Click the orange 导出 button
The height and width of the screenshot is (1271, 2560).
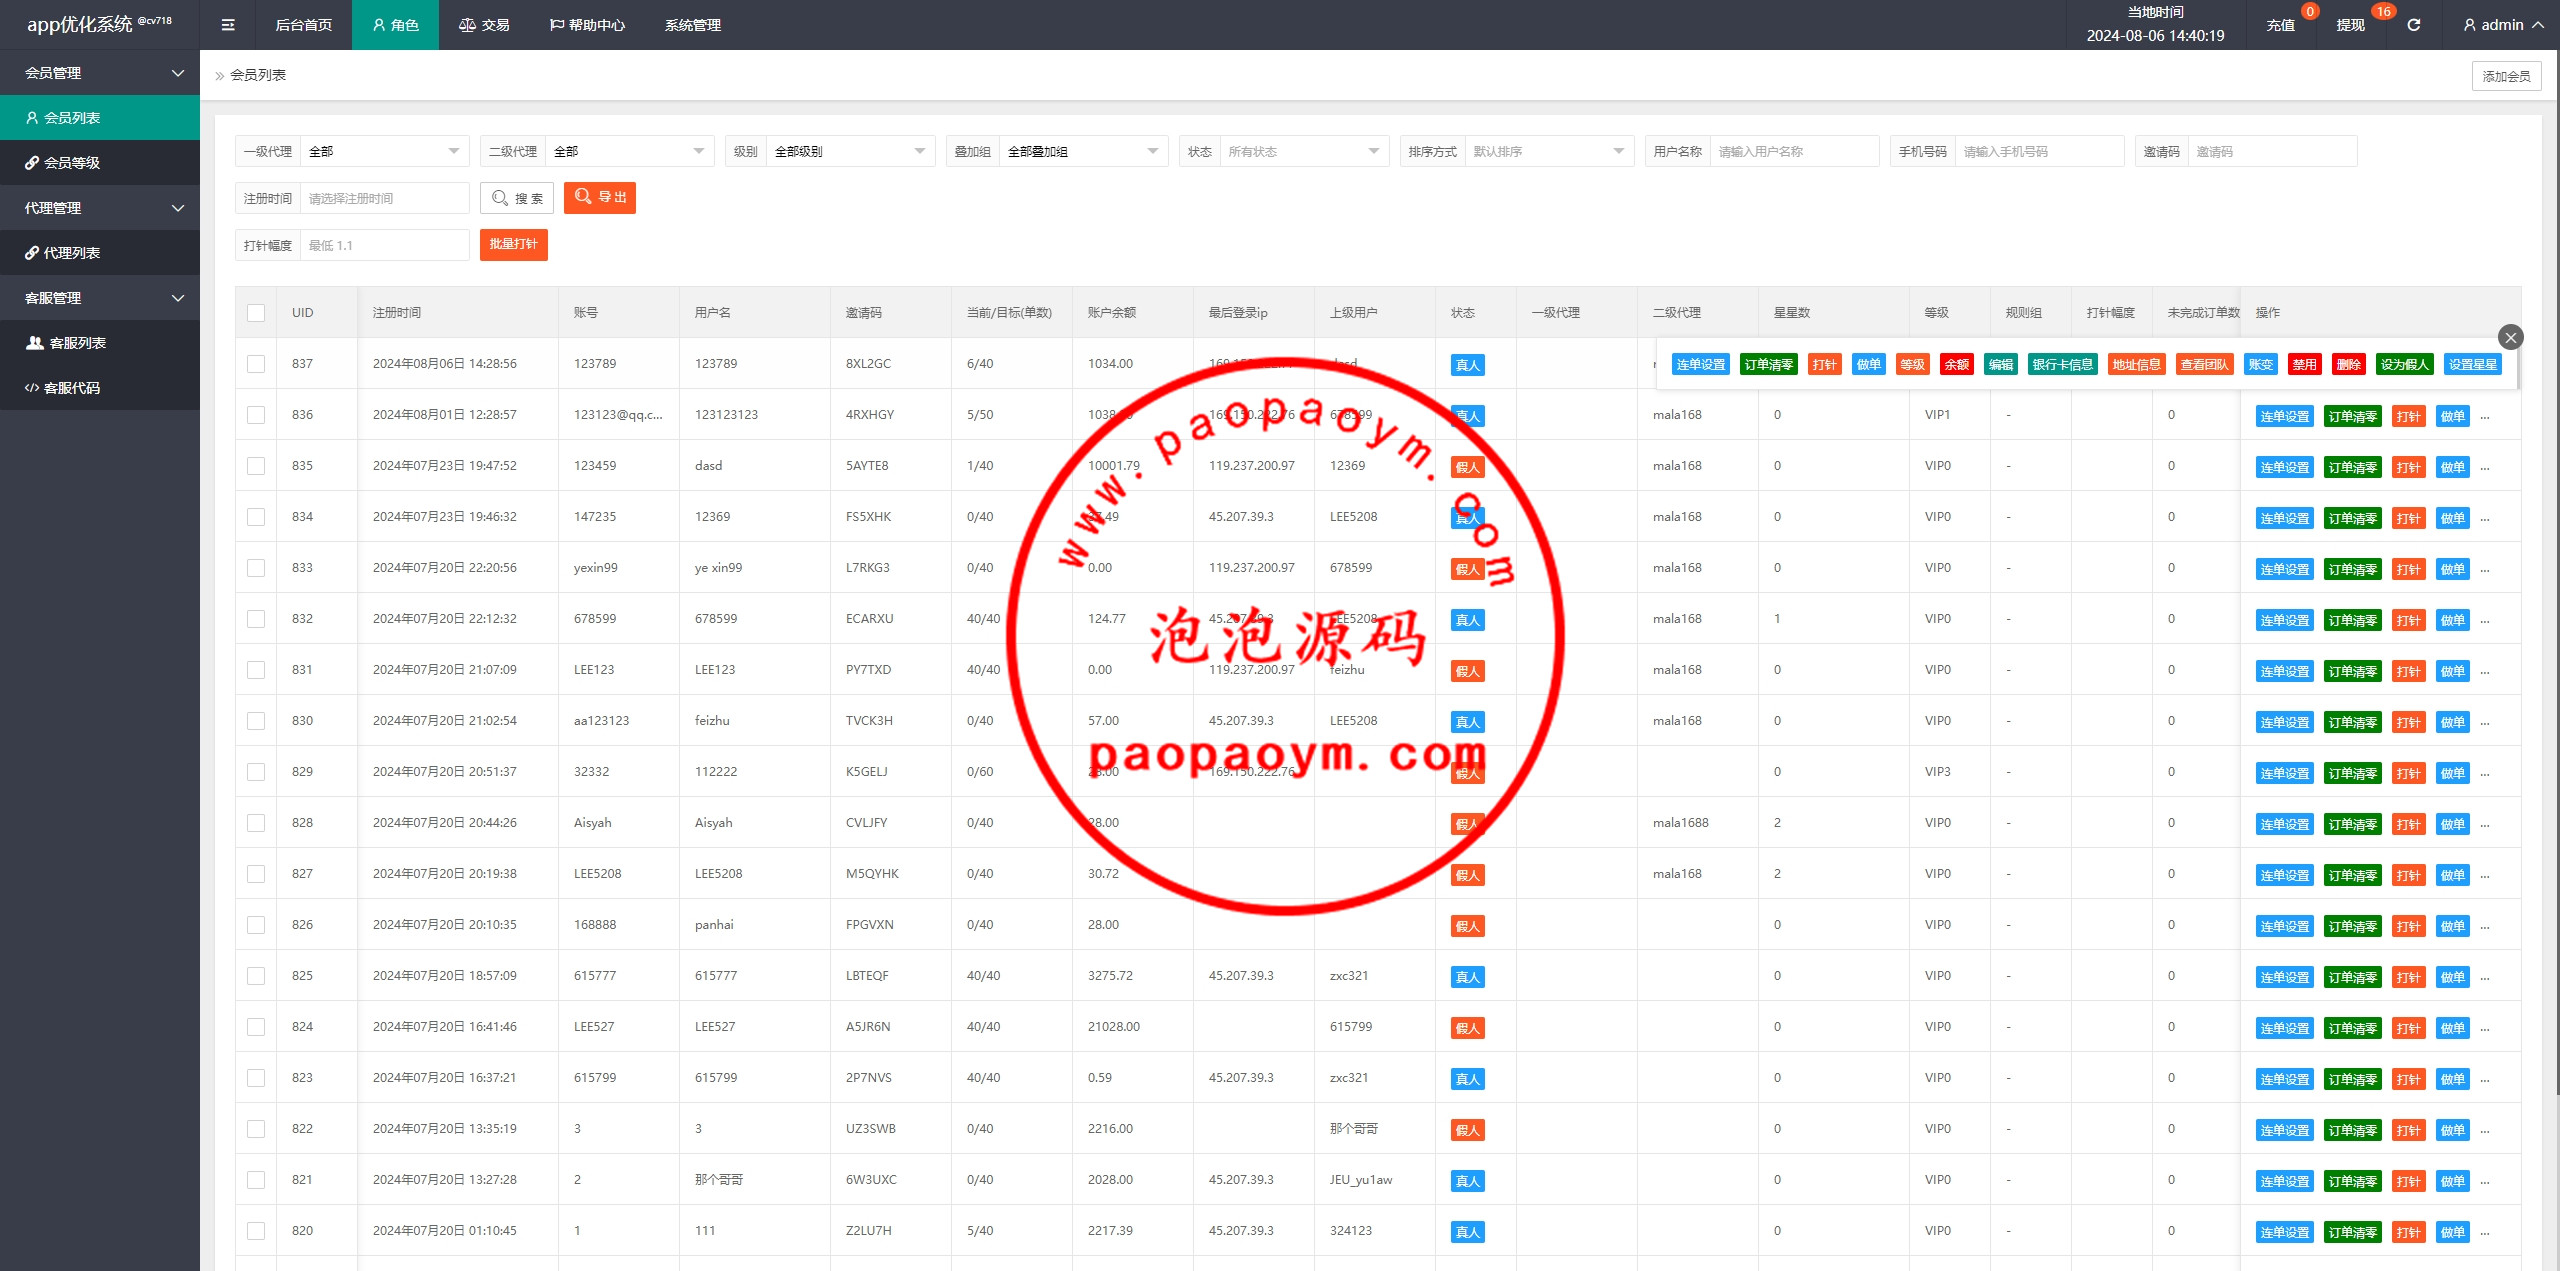pos(600,198)
